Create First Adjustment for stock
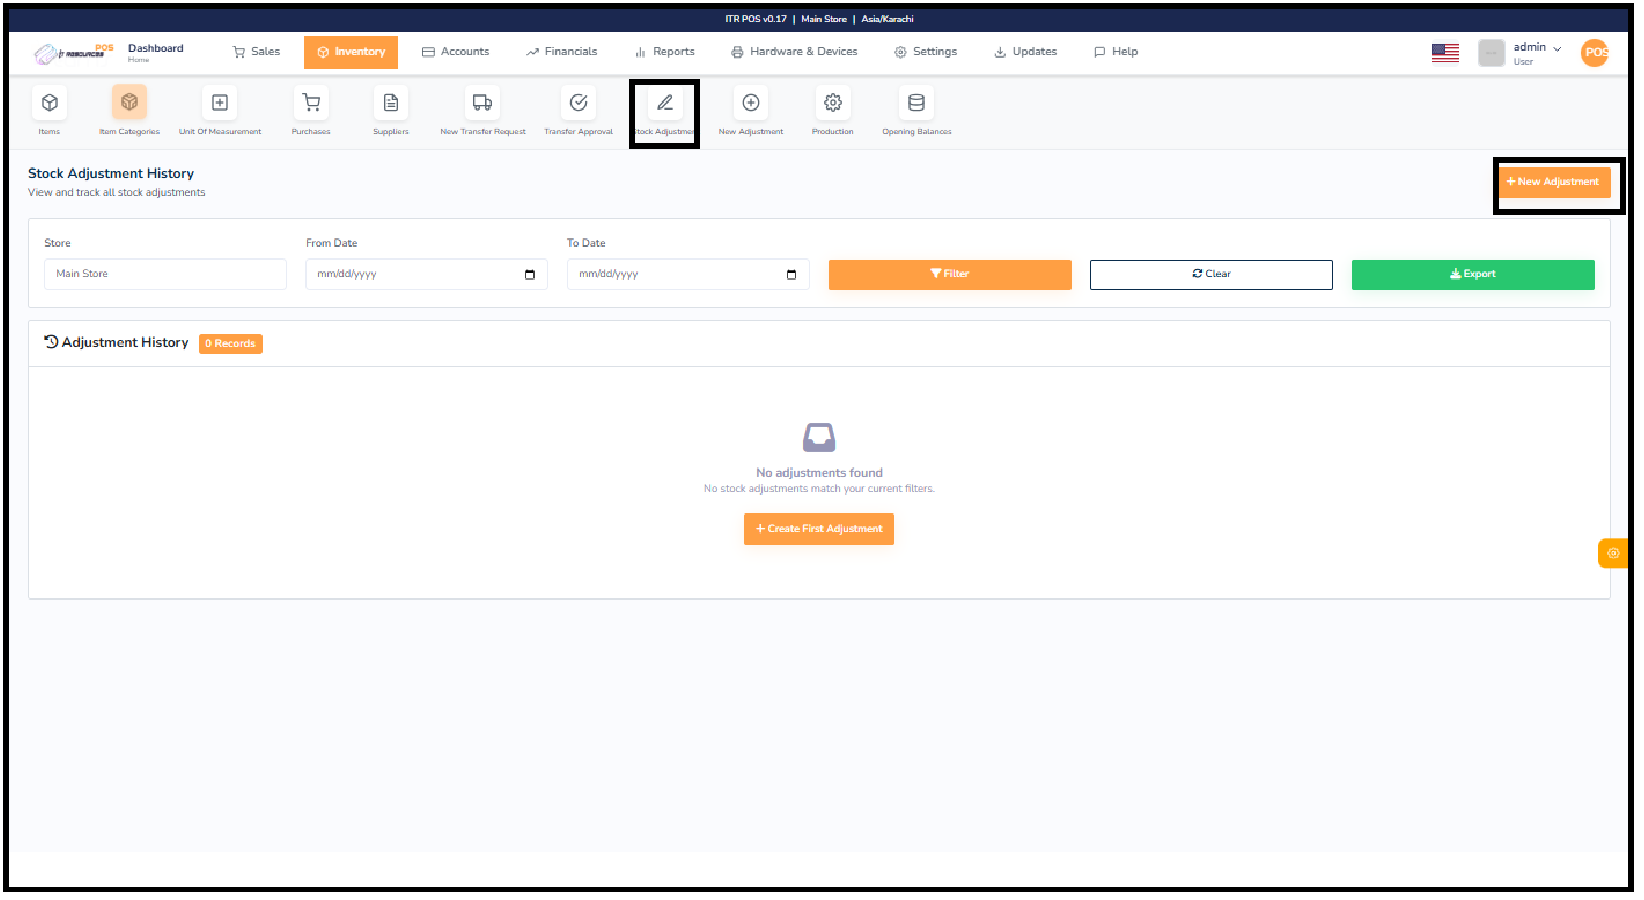Image resolution: width=1644 pixels, height=900 pixels. pyautogui.click(x=818, y=529)
